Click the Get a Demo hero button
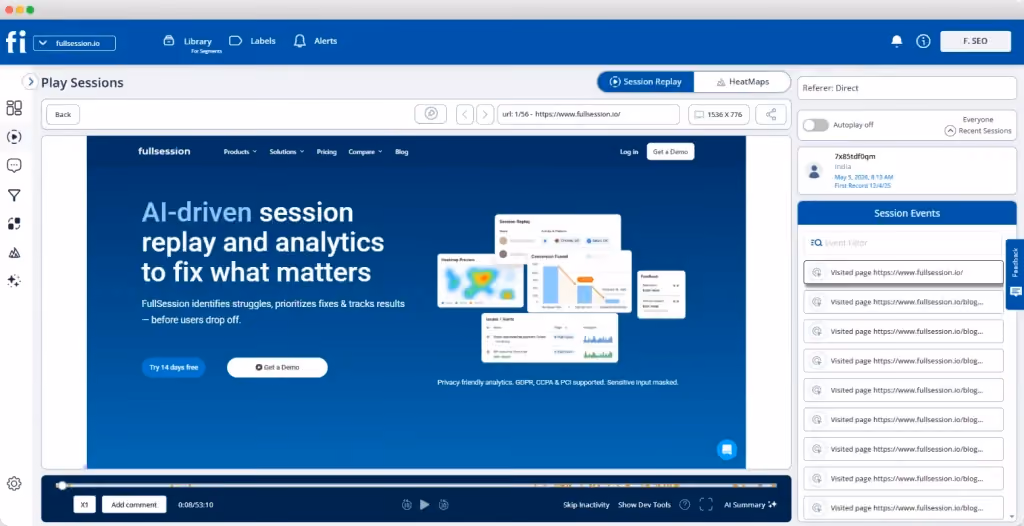Image resolution: width=1024 pixels, height=526 pixels. (x=277, y=367)
